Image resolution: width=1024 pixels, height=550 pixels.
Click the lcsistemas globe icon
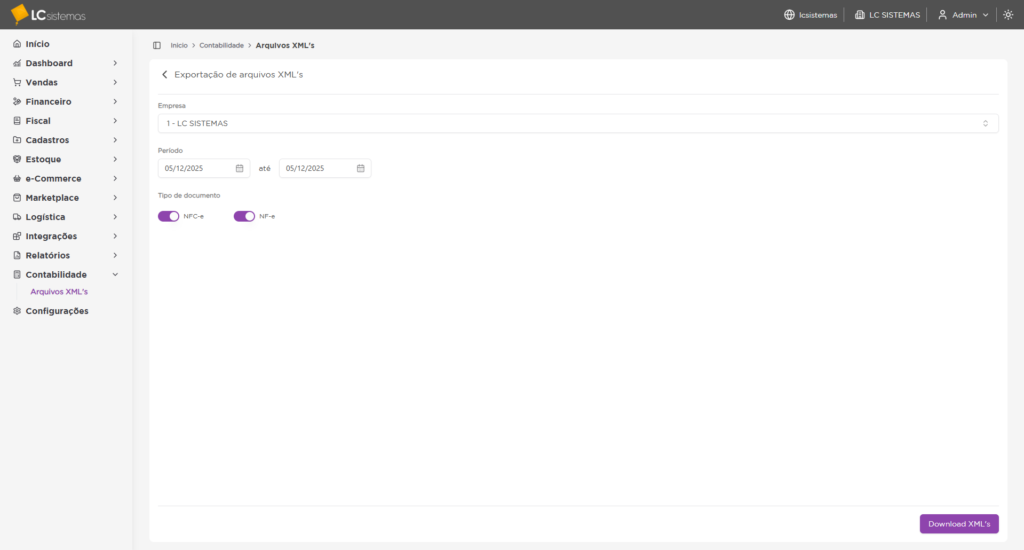[x=789, y=15]
